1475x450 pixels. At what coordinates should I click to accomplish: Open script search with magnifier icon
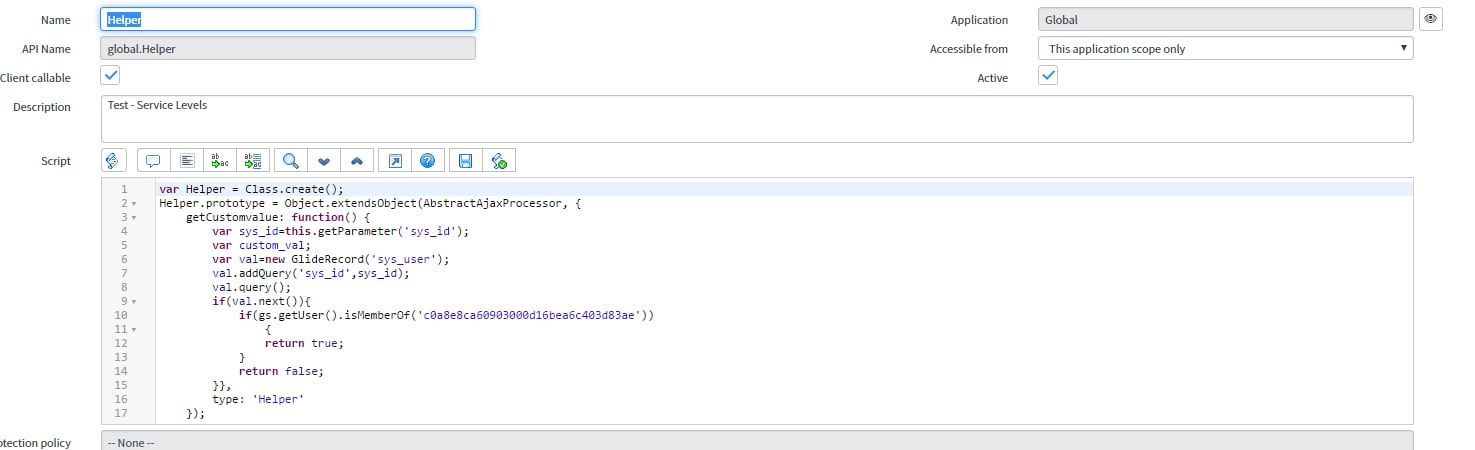click(x=291, y=160)
